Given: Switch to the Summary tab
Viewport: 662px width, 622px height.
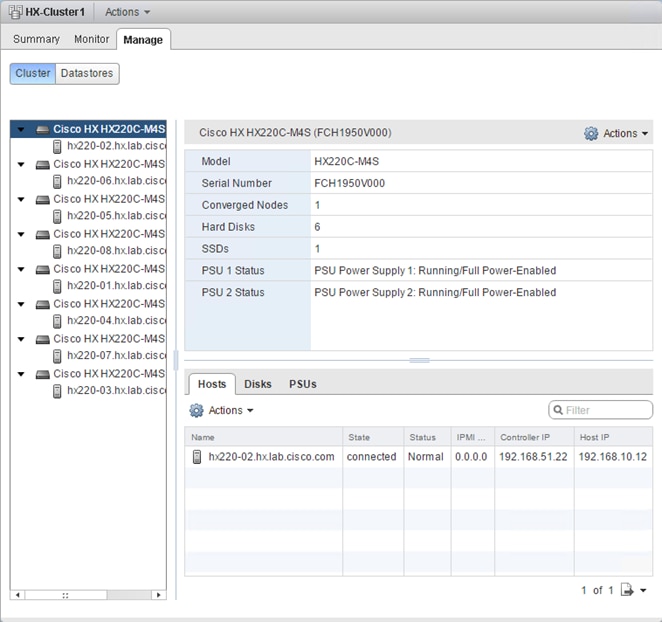Looking at the screenshot, I should coord(36,39).
